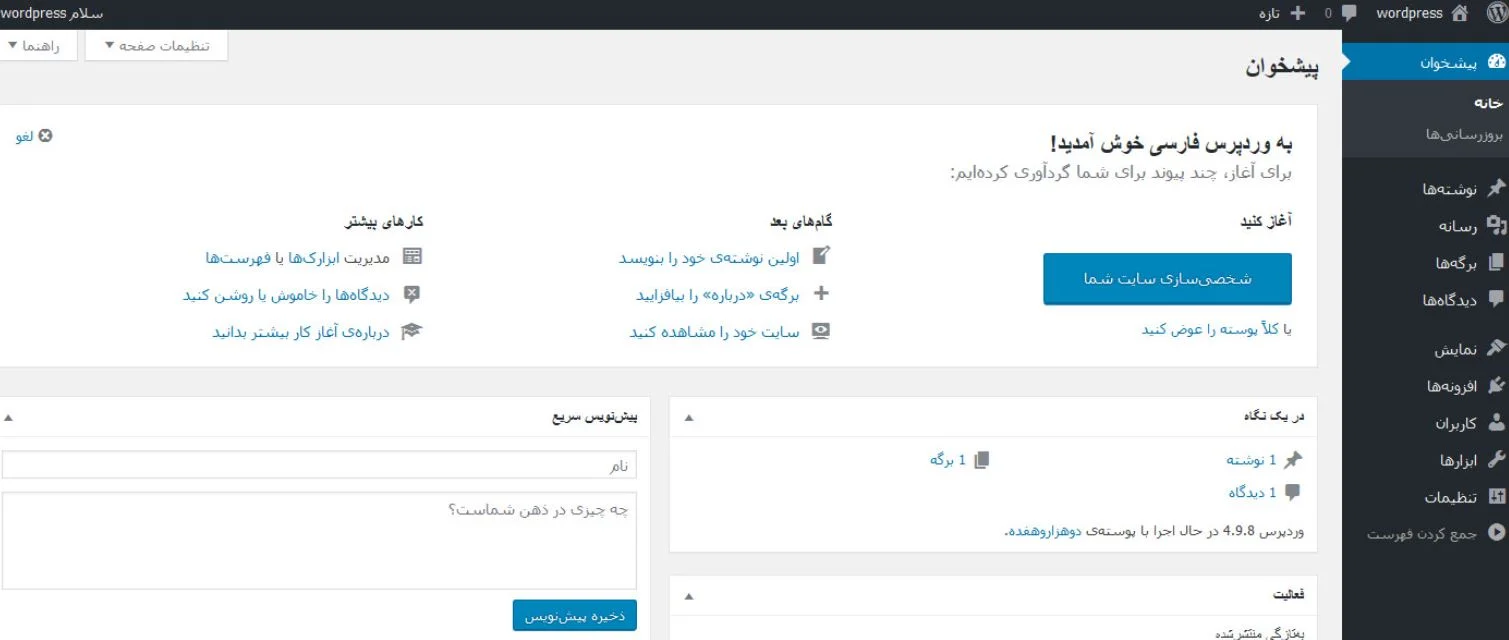Click the edit icon beside اولین نوشته‌ی خود را بنویسید
Viewport: 1509px width, 640px height.
(821, 256)
